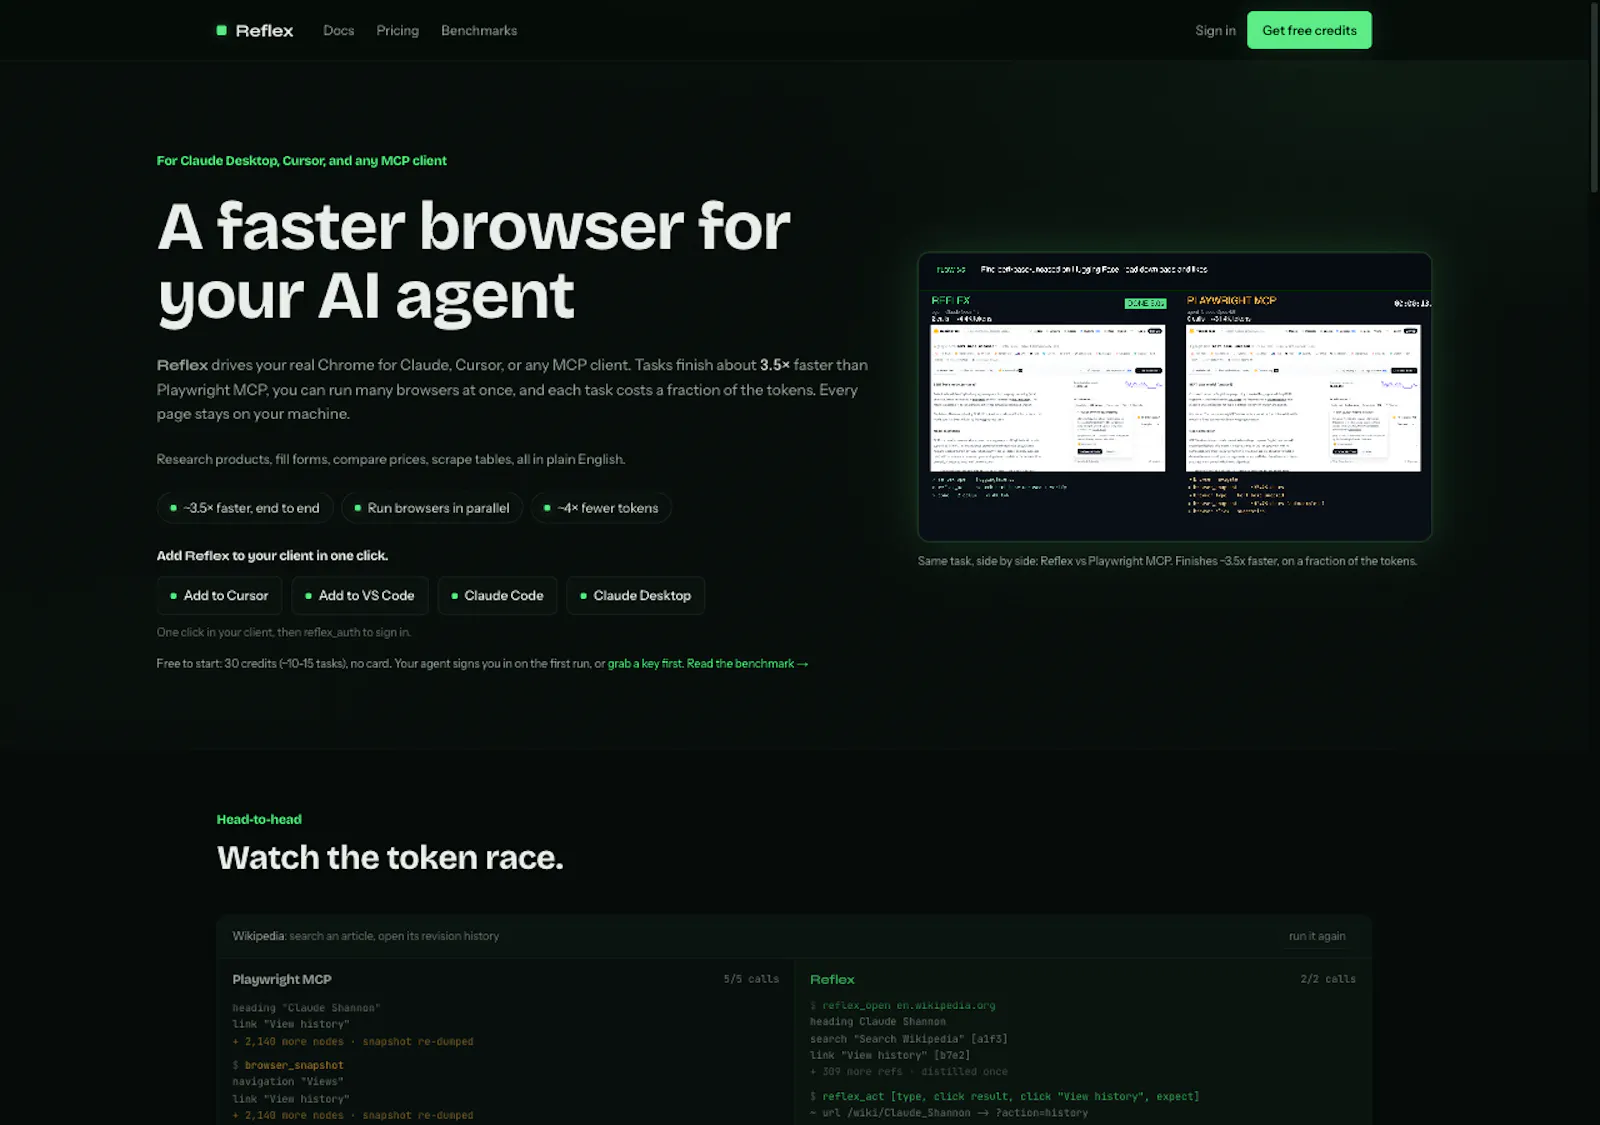
Task: Go to the Pricing page
Action: pyautogui.click(x=398, y=31)
